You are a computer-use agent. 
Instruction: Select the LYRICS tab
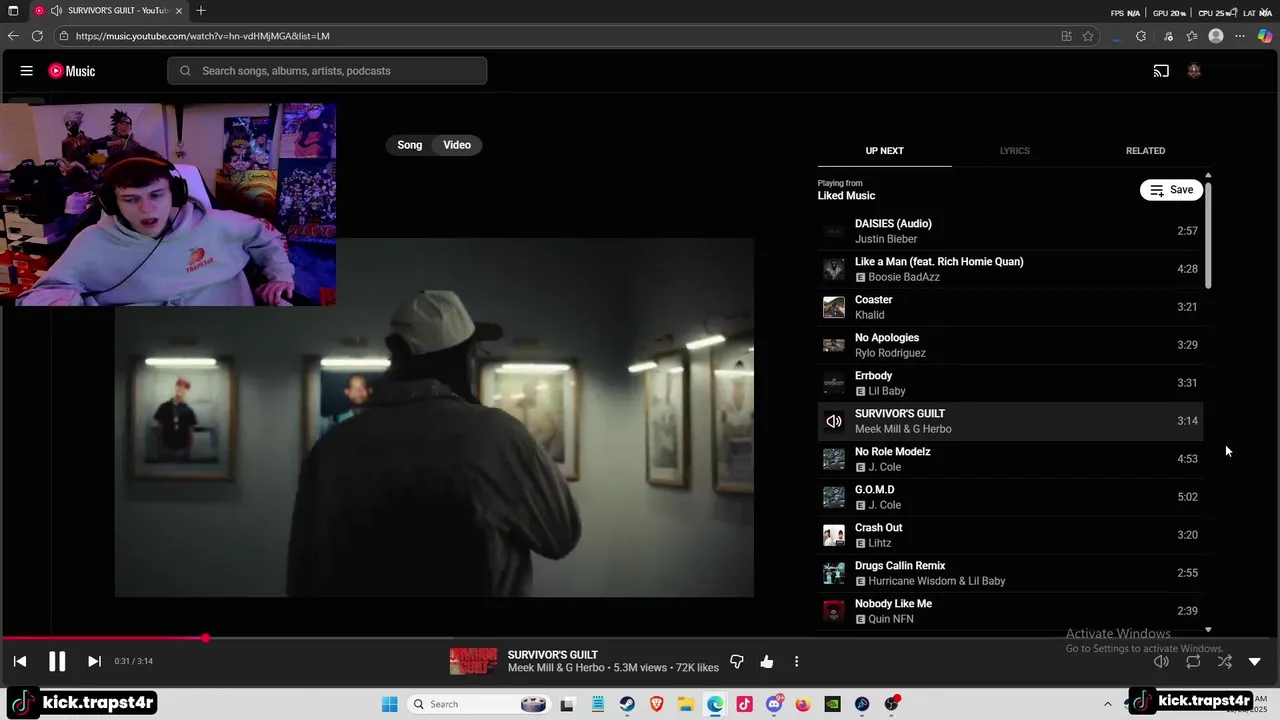pos(1014,151)
